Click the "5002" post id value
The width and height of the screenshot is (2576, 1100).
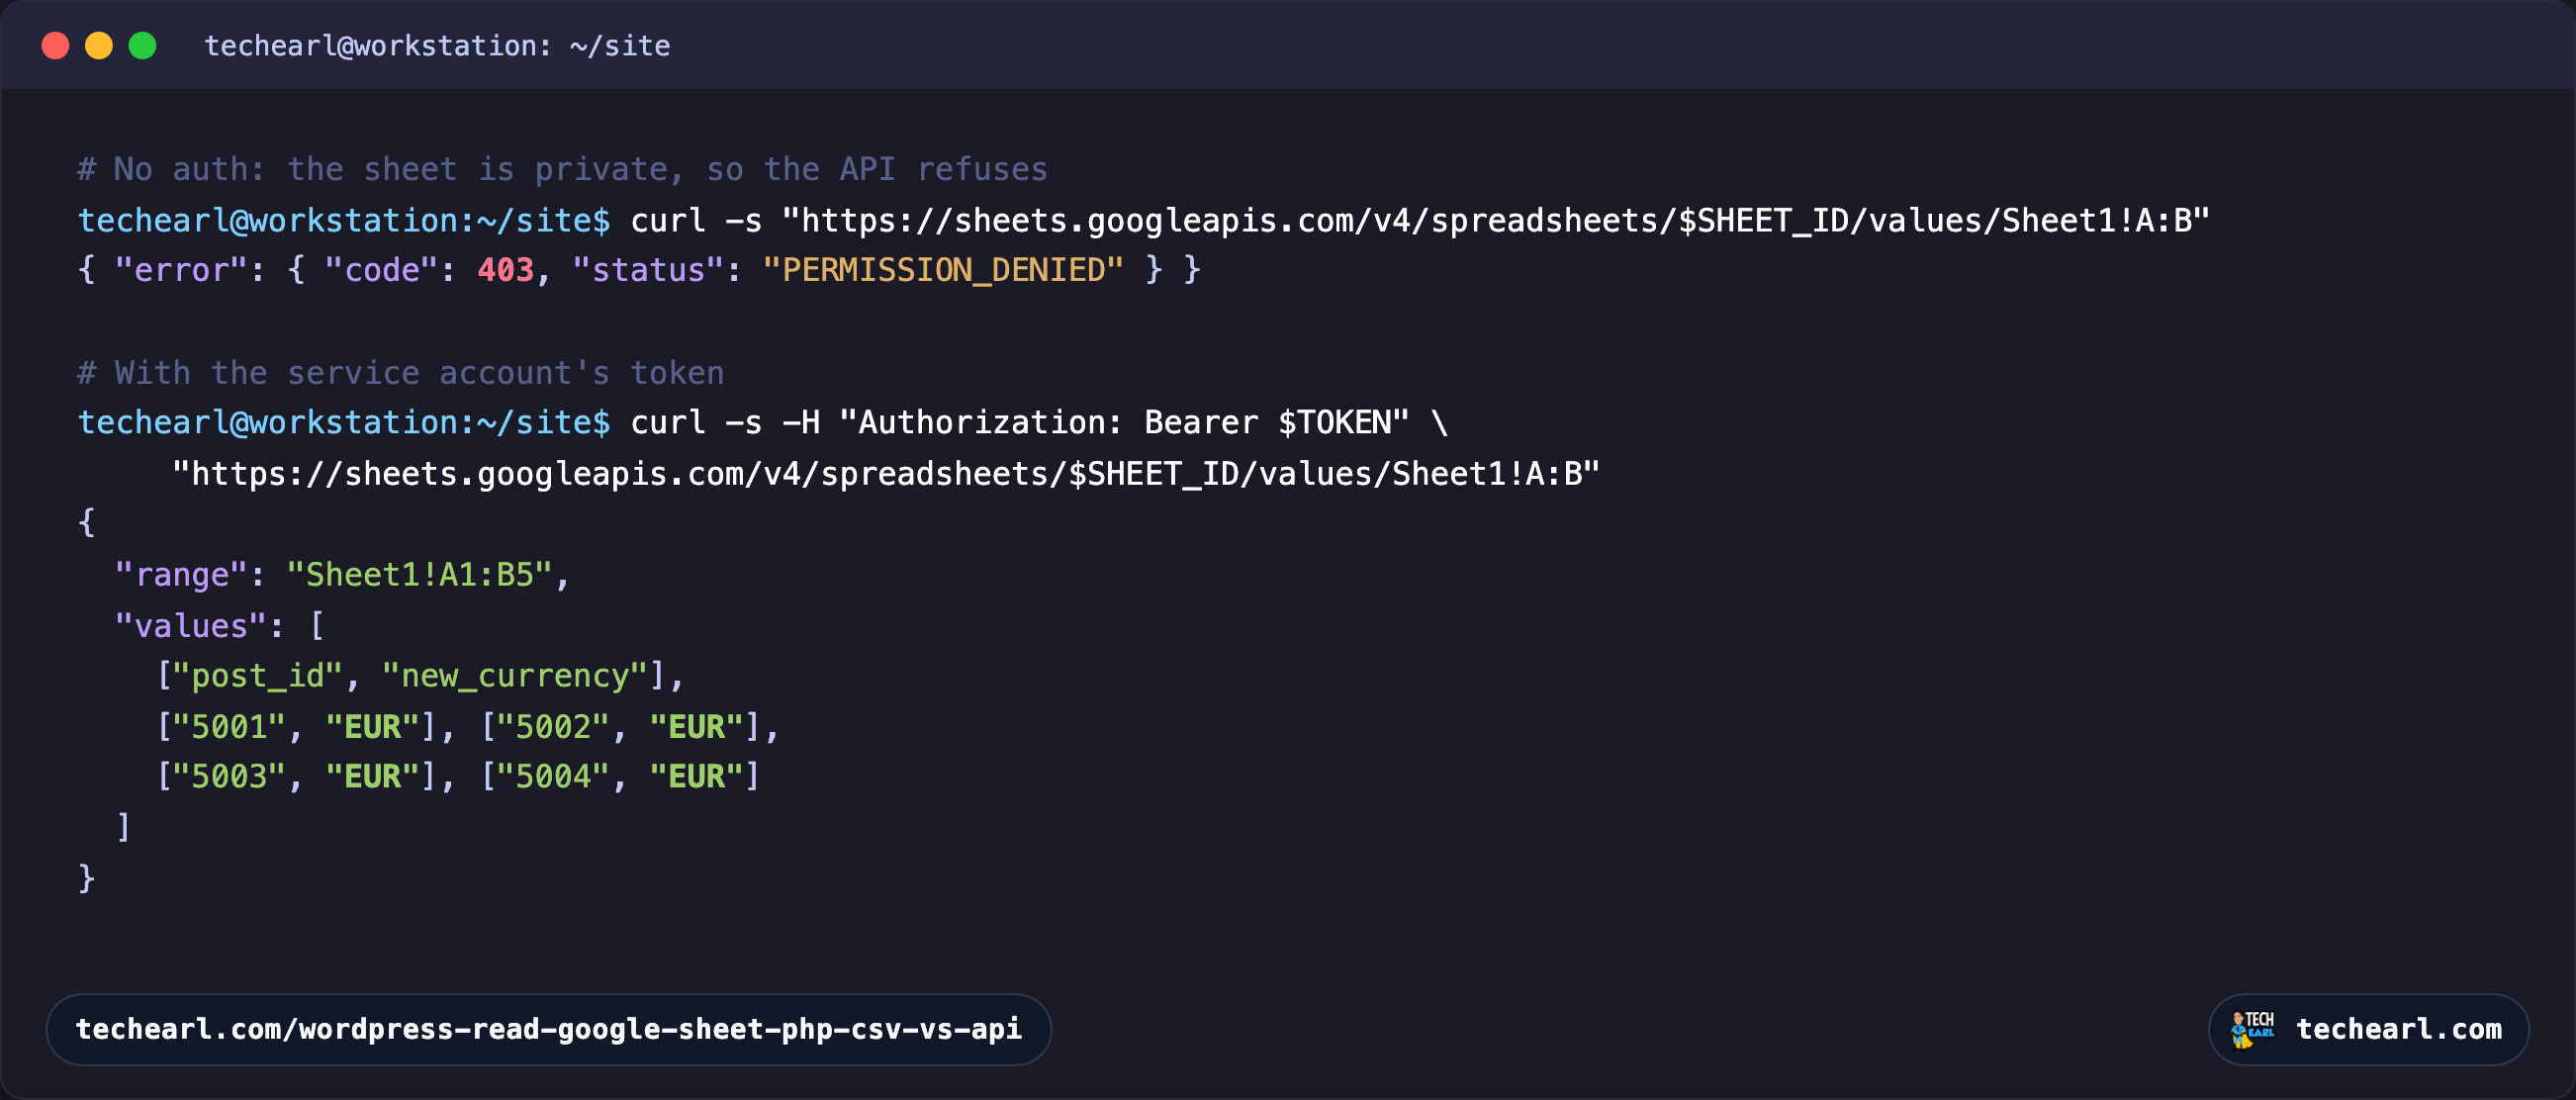point(553,727)
